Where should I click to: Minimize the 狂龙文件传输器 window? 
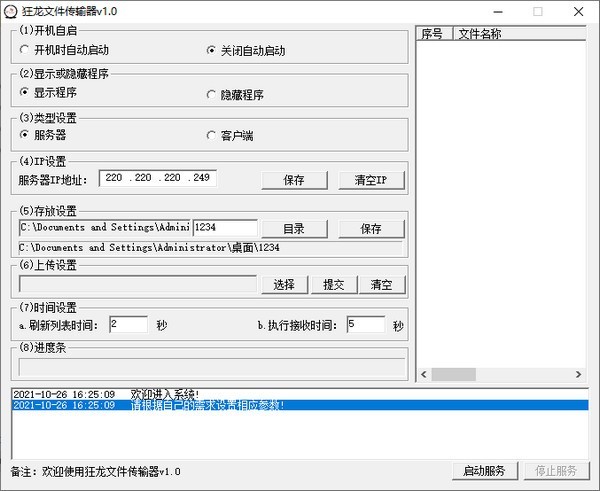pyautogui.click(x=498, y=11)
